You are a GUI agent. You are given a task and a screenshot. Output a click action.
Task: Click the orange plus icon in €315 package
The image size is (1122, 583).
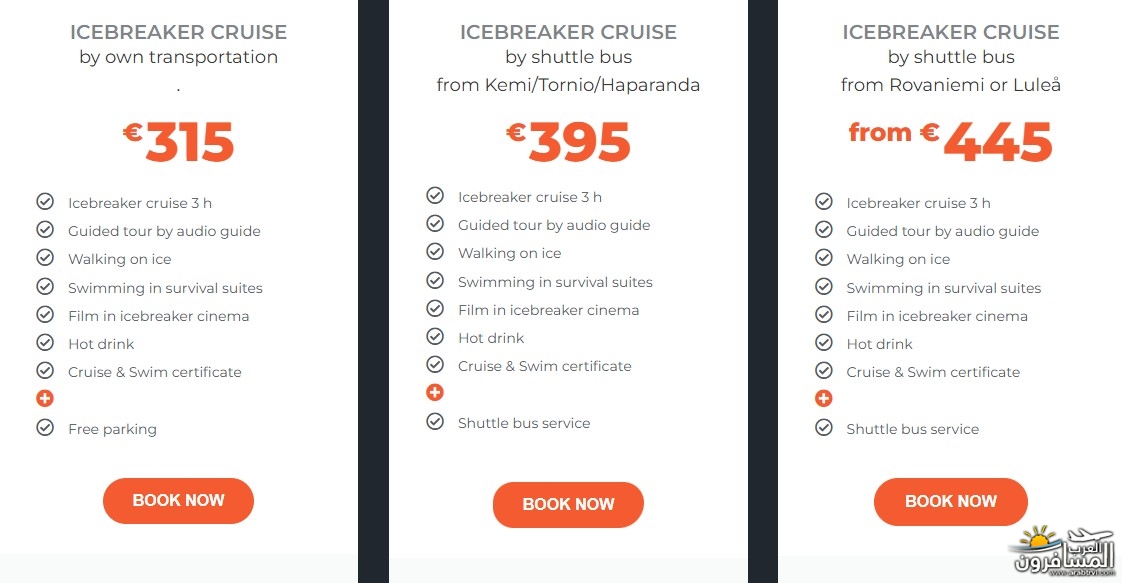click(x=45, y=398)
